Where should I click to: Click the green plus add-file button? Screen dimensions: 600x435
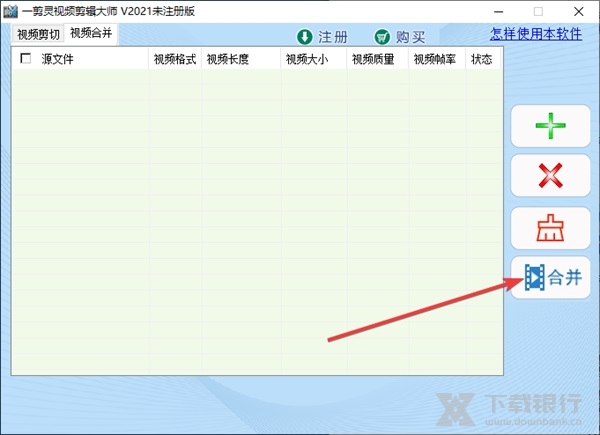[x=550, y=126]
